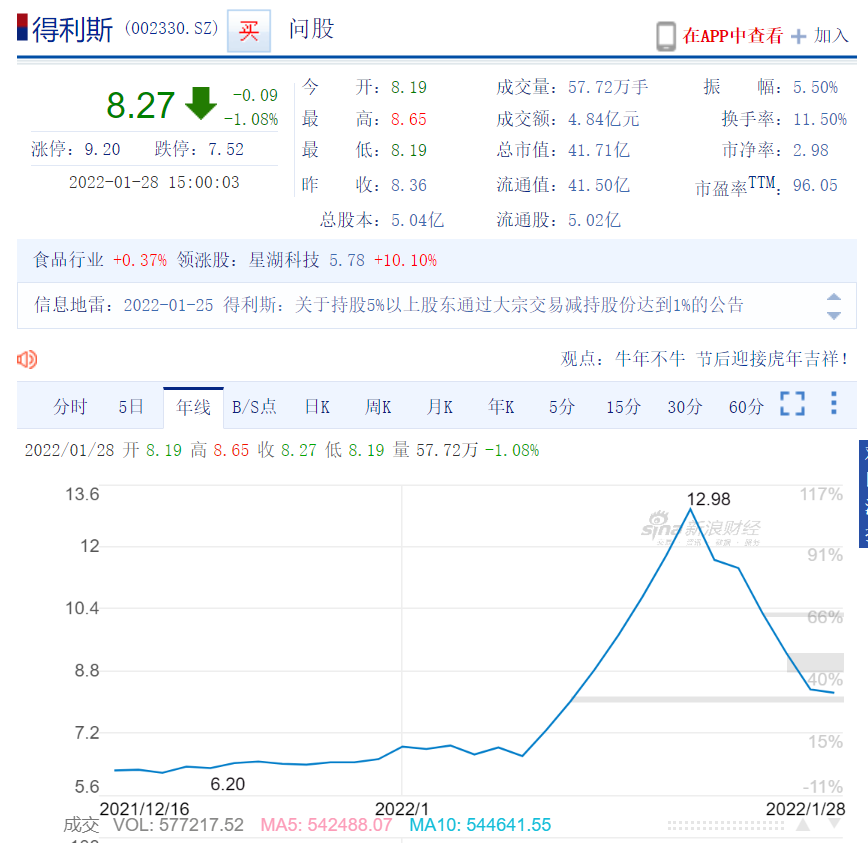
Task: Click the mobile phone app icon
Action: point(665,37)
